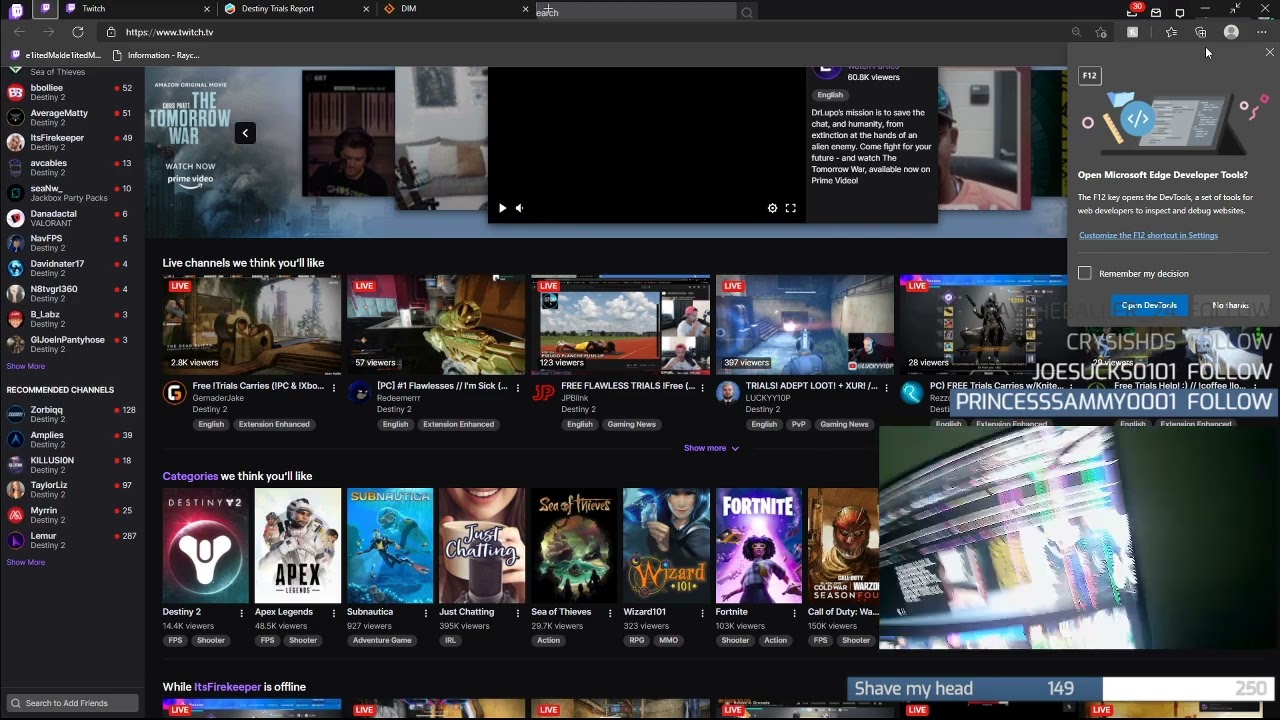This screenshot has height=720, width=1280.
Task: Open Fortnite category cover art
Action: click(x=758, y=546)
